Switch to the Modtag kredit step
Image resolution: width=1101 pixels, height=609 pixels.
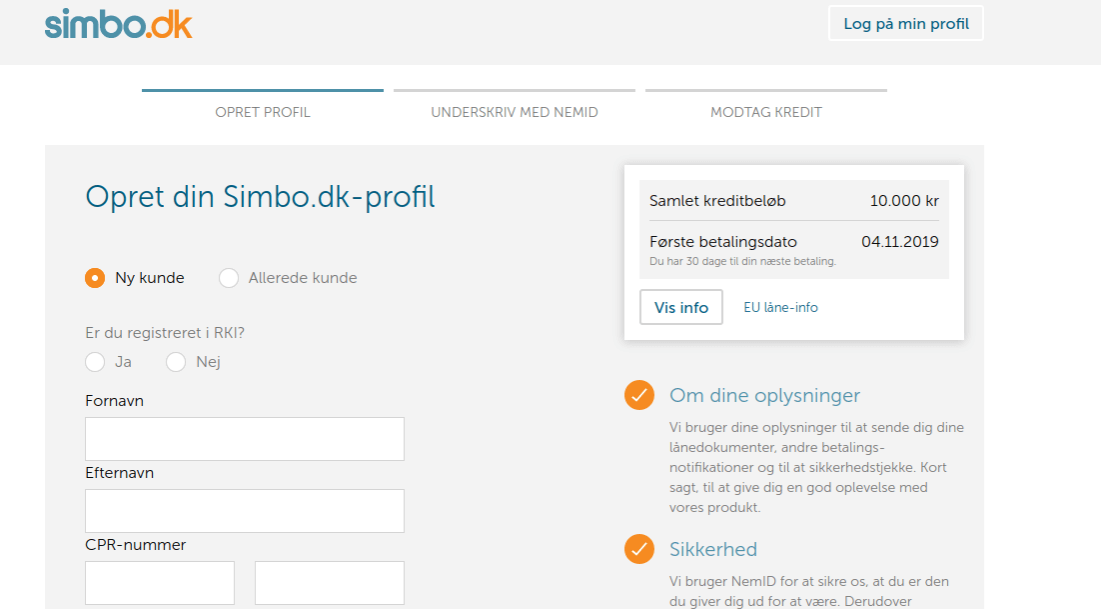coord(766,112)
